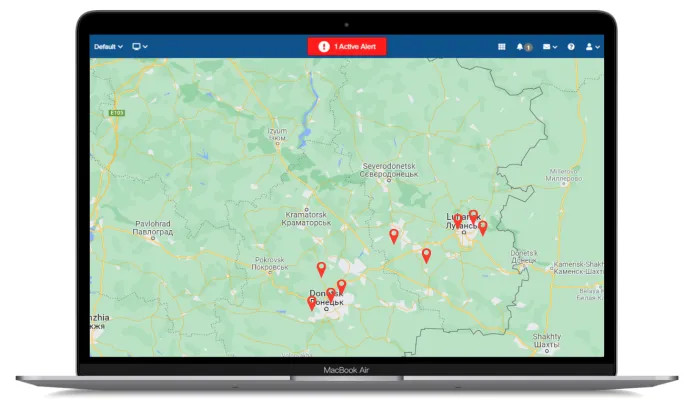Click the Izyum city label
Viewport: 694px width, 411px height.
(278, 134)
